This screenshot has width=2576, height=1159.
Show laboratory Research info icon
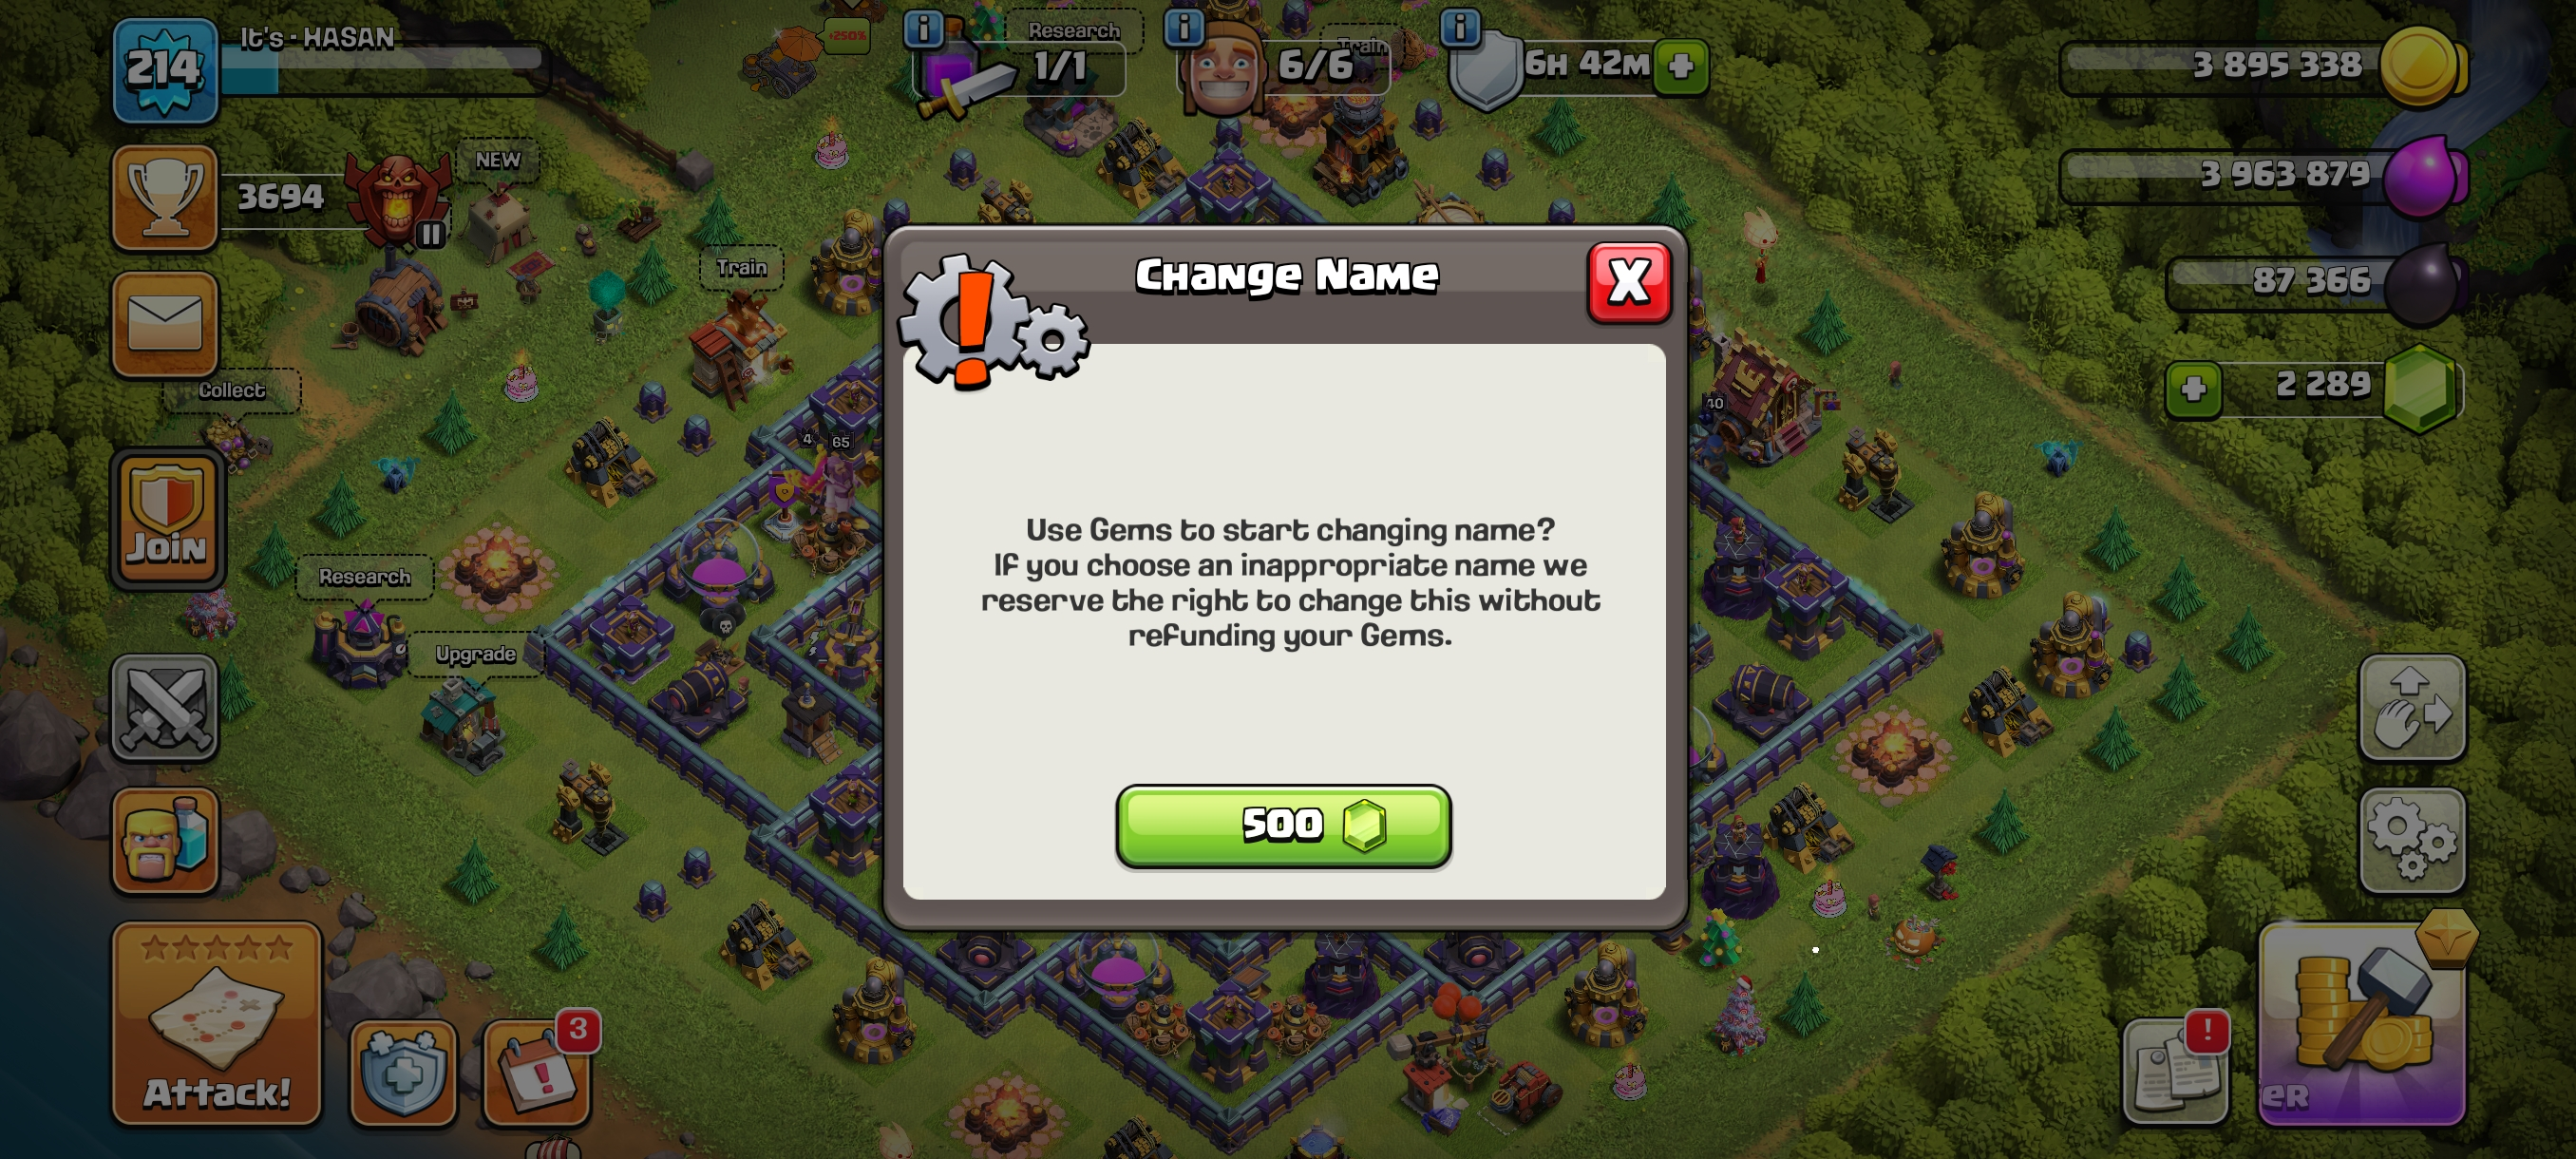[x=923, y=28]
